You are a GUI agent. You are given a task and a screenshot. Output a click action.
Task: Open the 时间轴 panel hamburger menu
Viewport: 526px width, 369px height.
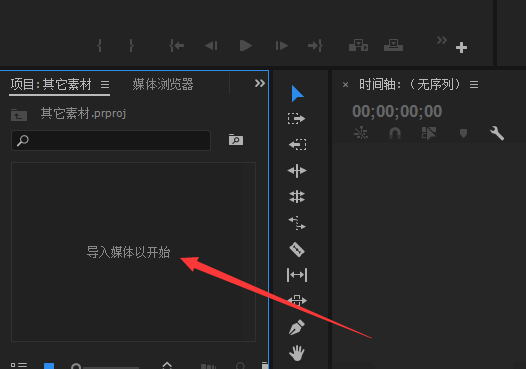pos(474,85)
